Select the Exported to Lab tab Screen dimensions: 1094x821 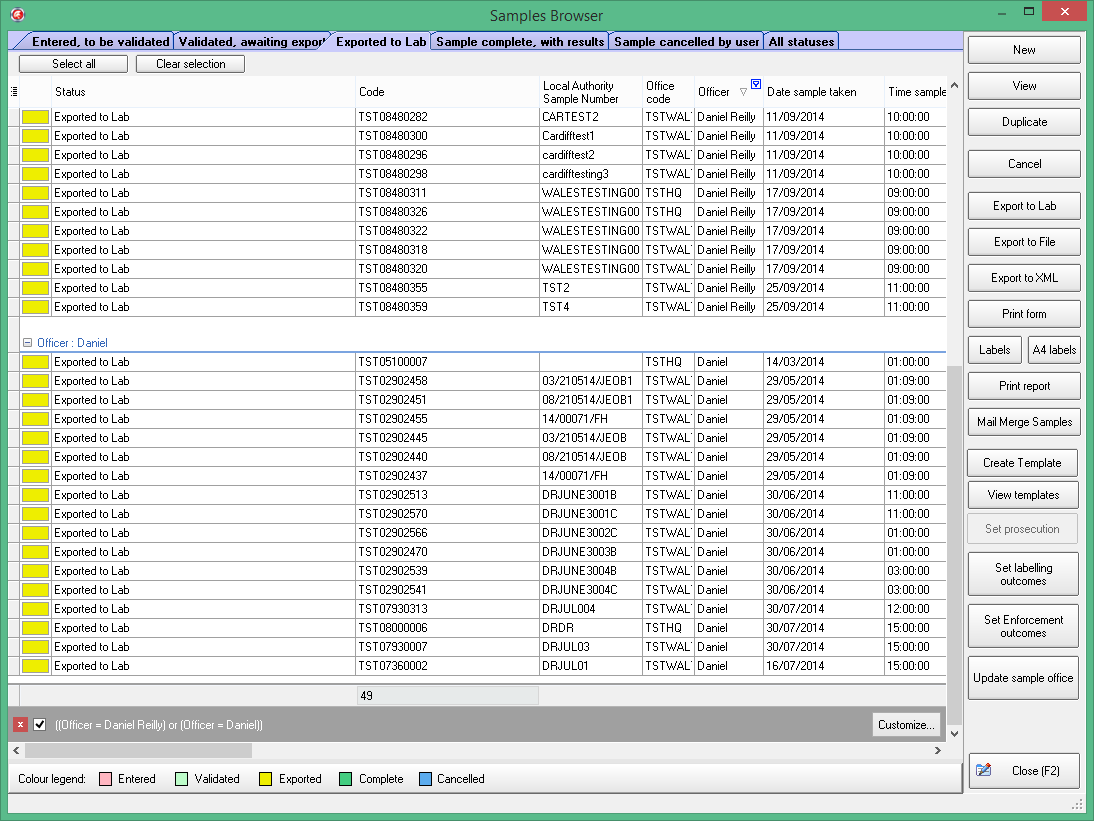381,42
